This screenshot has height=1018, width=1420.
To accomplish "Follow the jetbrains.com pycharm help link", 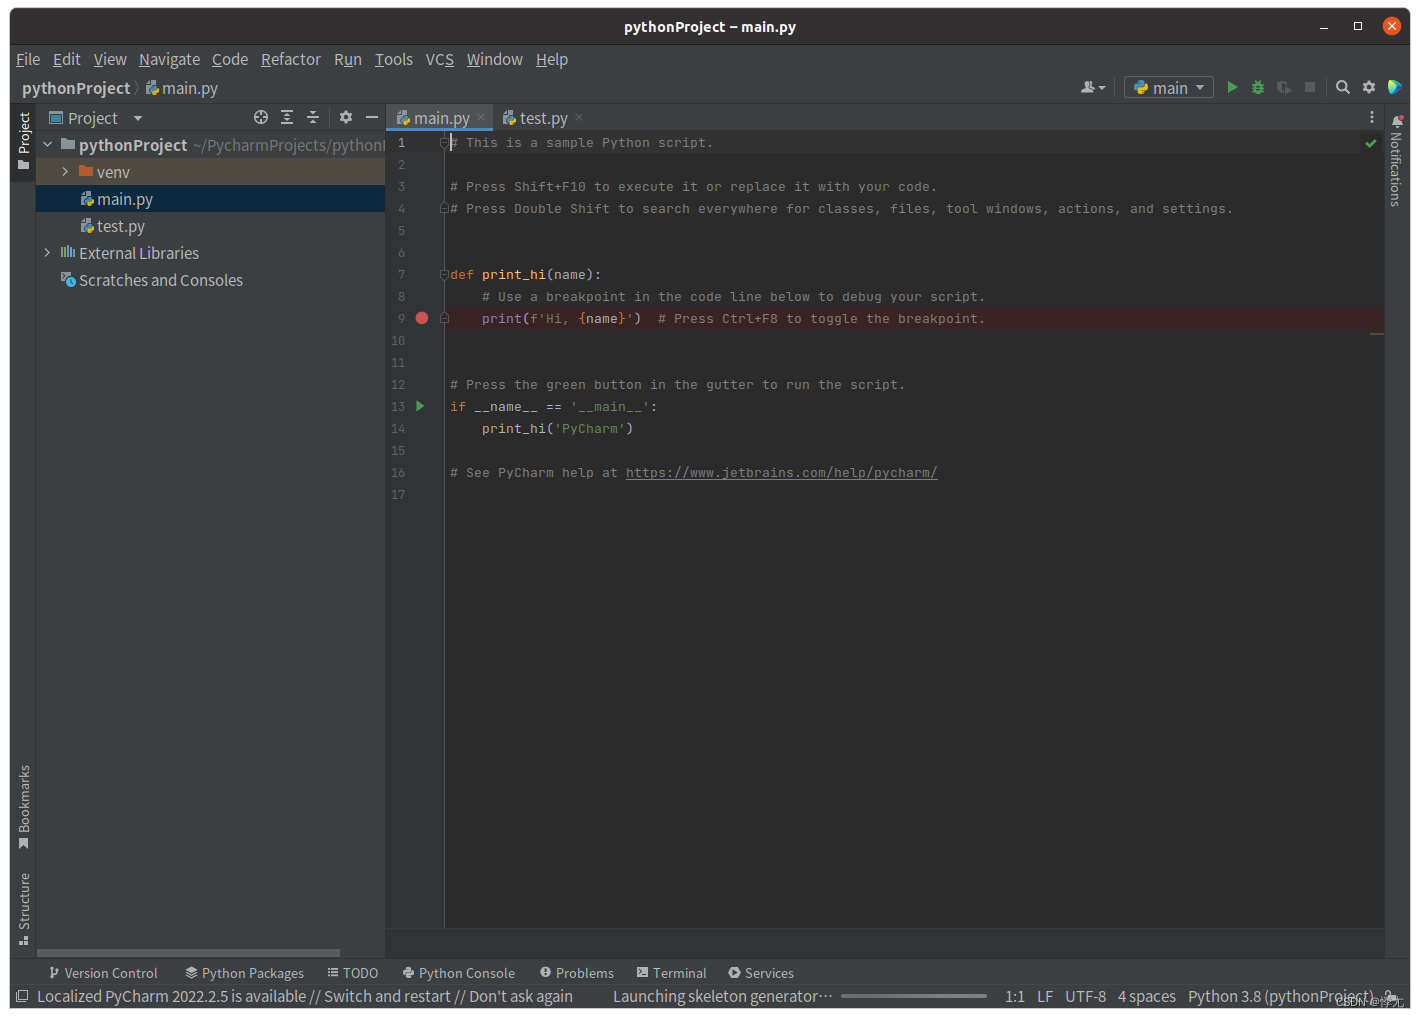I will pyautogui.click(x=781, y=473).
